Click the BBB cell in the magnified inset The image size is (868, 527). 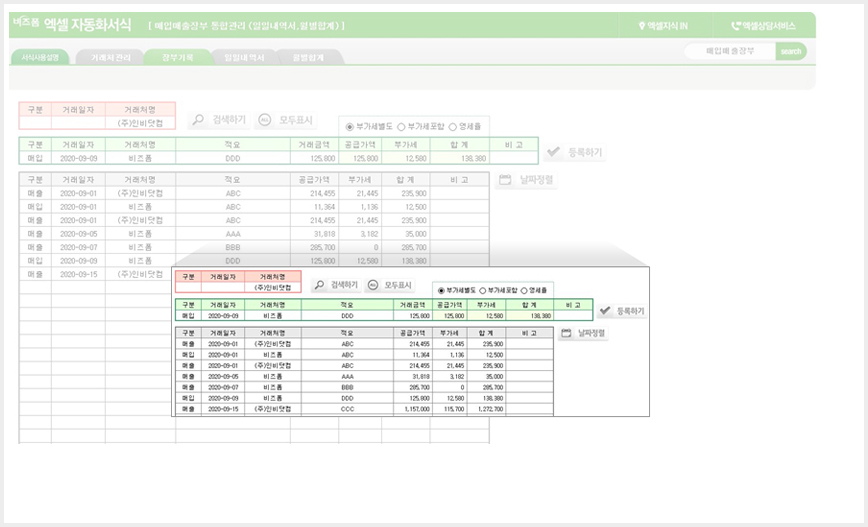coord(347,388)
